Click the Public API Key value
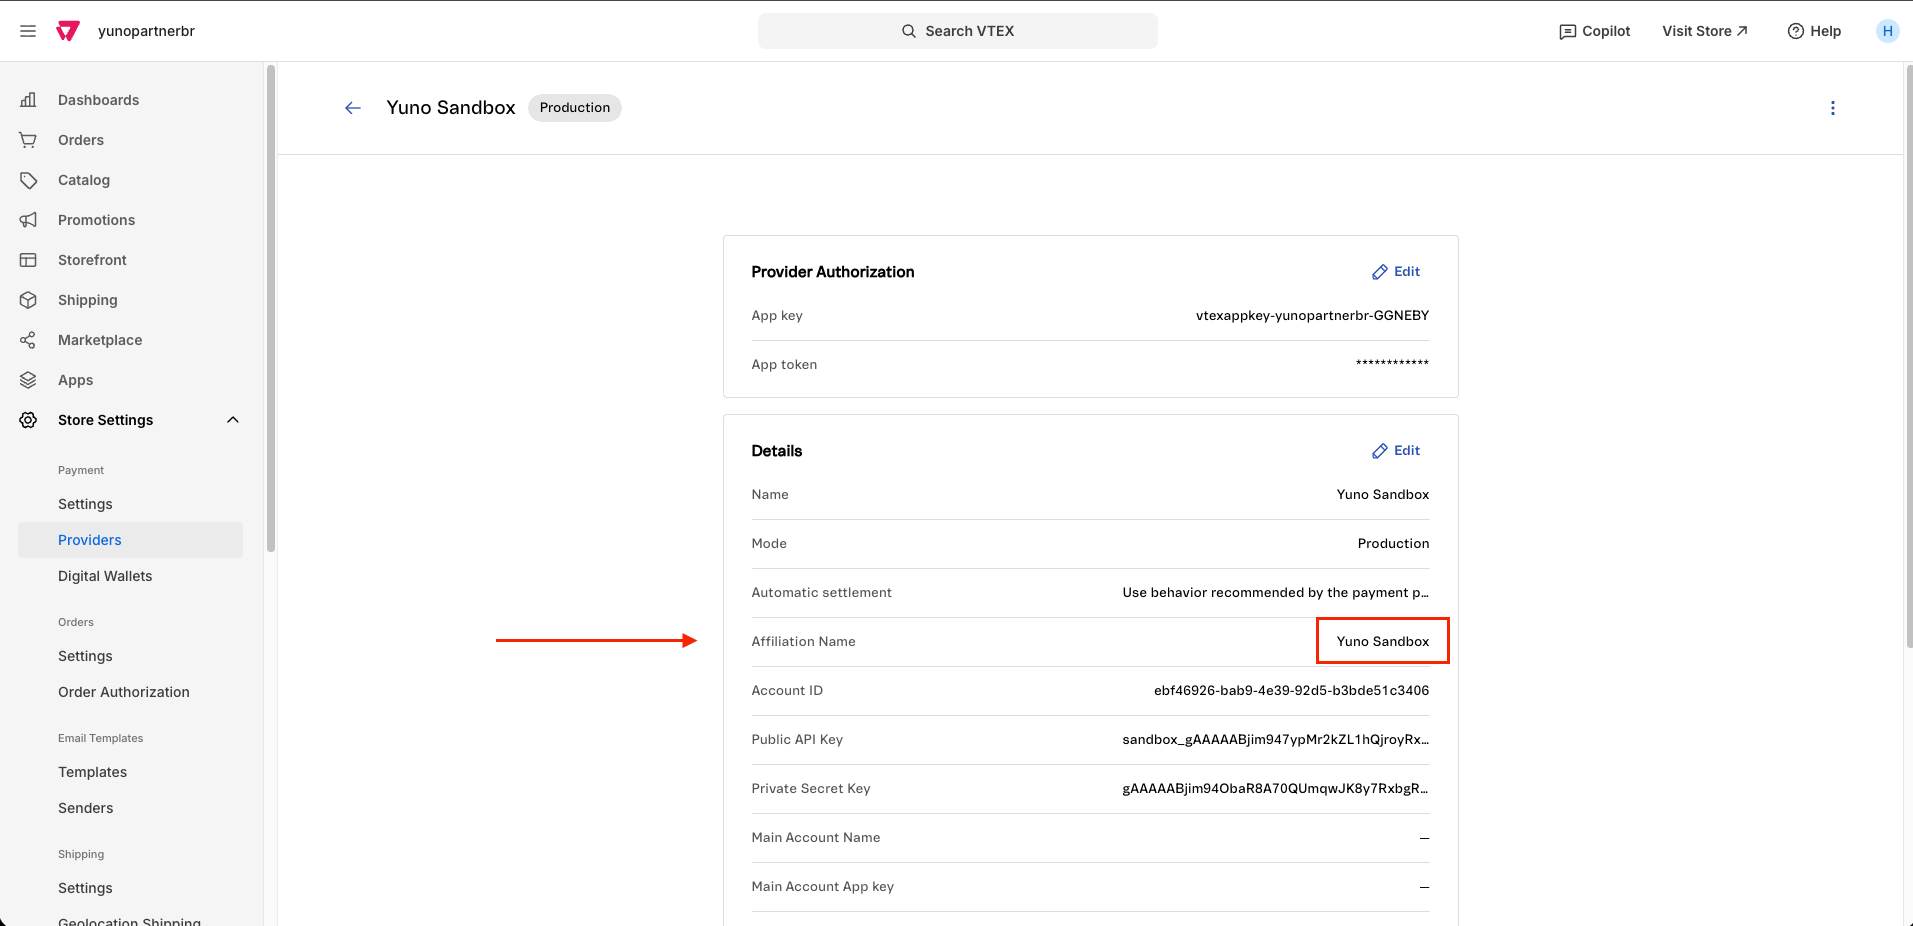 pyautogui.click(x=1275, y=740)
